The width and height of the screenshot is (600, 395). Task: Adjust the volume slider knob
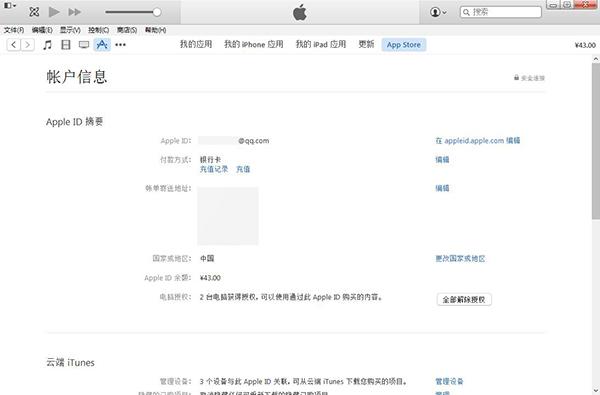(157, 12)
